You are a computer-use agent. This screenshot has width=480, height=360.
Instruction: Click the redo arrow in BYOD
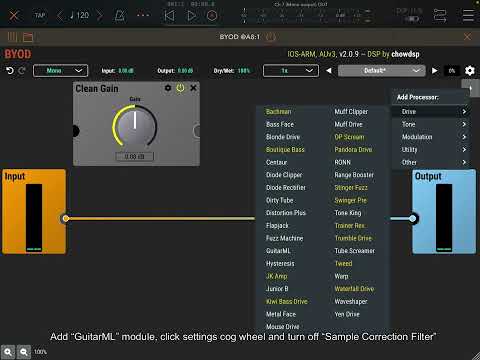tap(22, 71)
